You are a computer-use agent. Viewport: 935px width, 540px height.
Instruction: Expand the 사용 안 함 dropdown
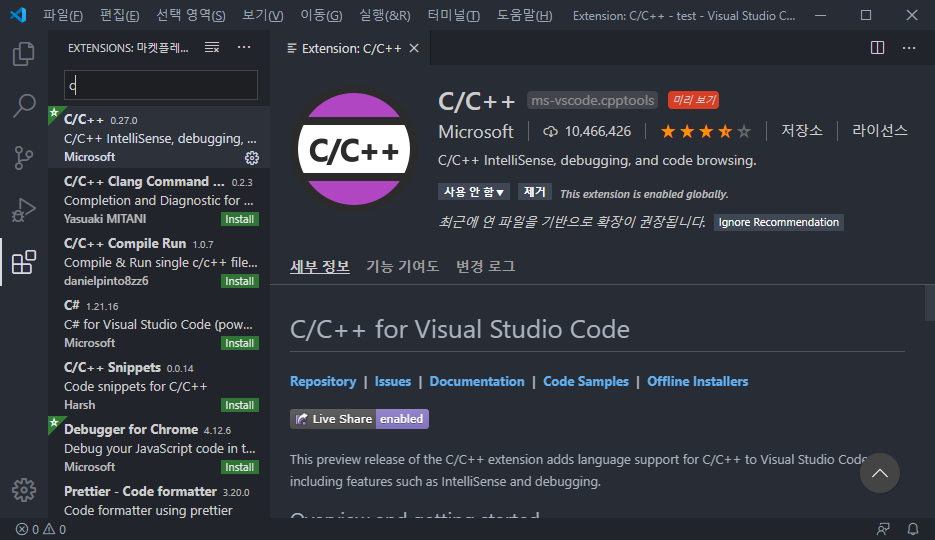point(473,192)
